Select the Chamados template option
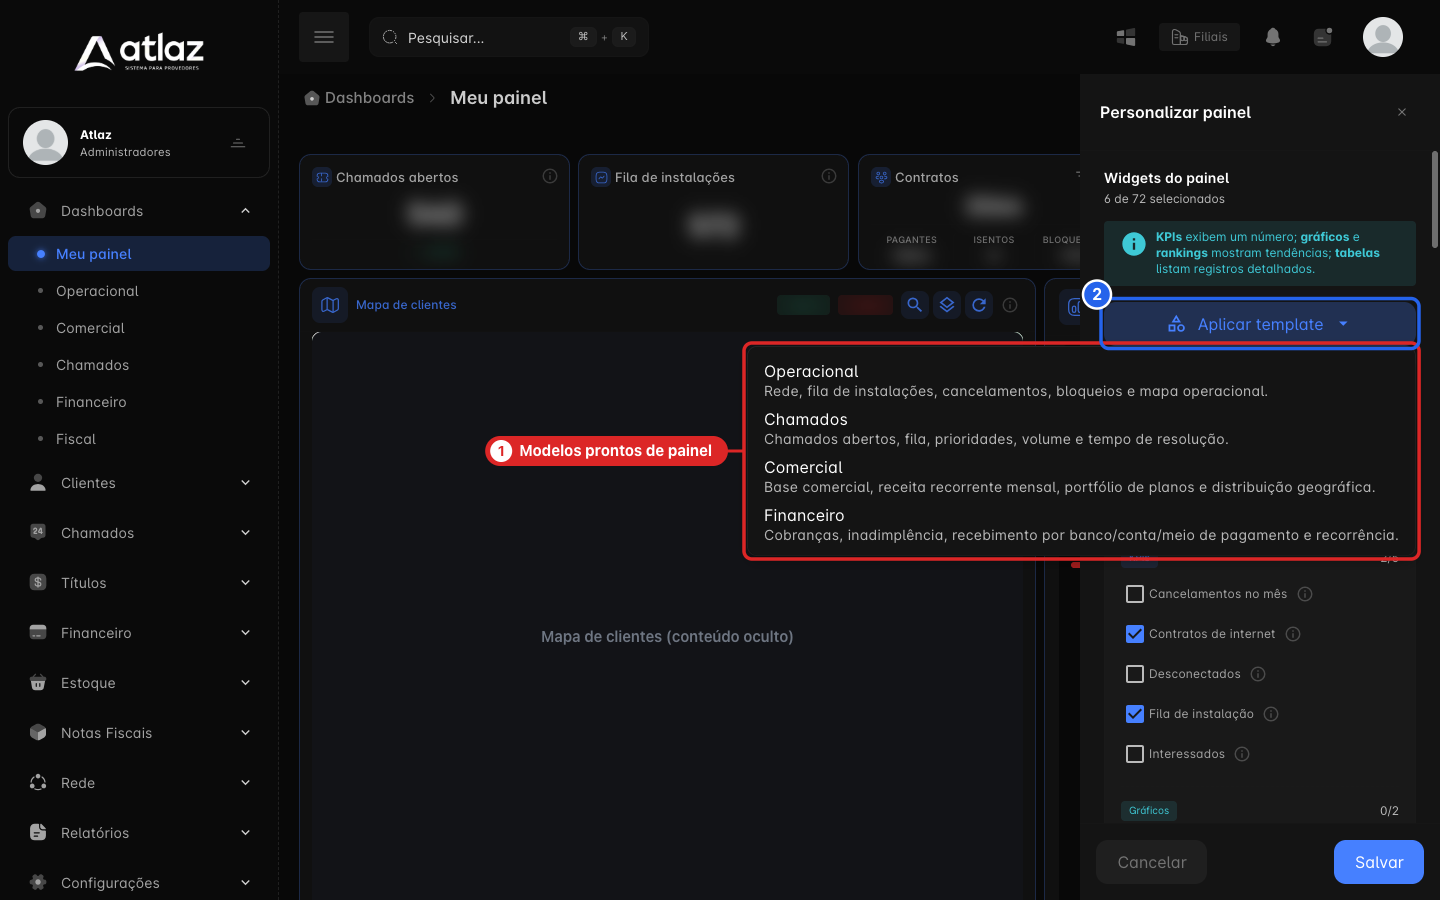This screenshot has height=900, width=1440. 1082,428
